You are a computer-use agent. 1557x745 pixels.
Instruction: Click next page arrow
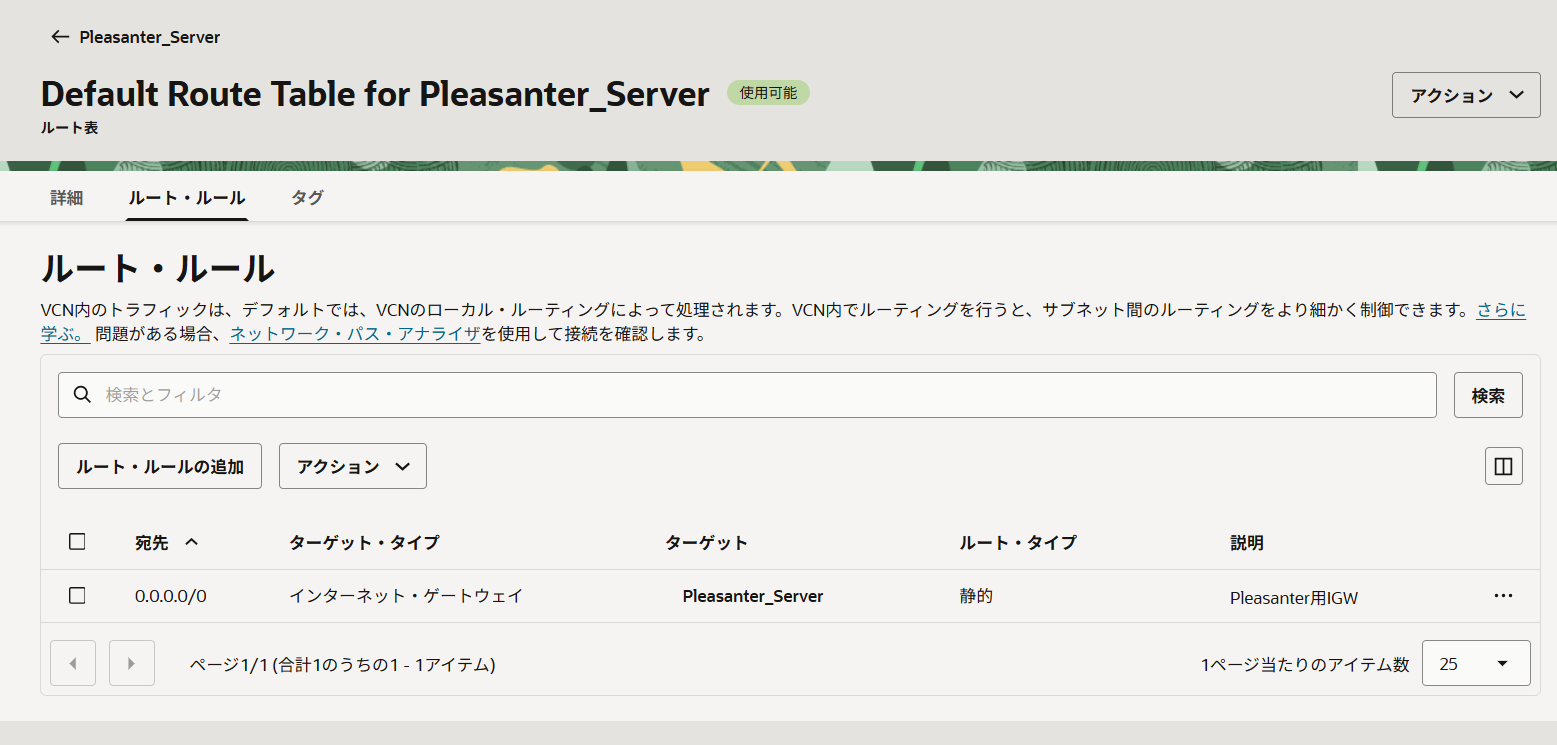[x=132, y=663]
